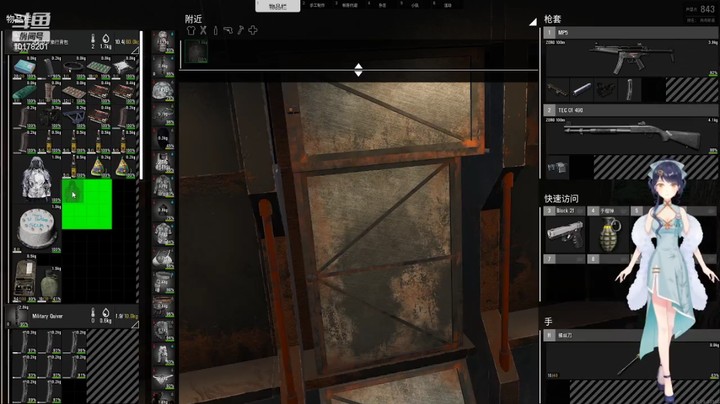Screen dimensions: 720x404
Task: Select the MP5 slot 1 header
Action: coord(631,33)
